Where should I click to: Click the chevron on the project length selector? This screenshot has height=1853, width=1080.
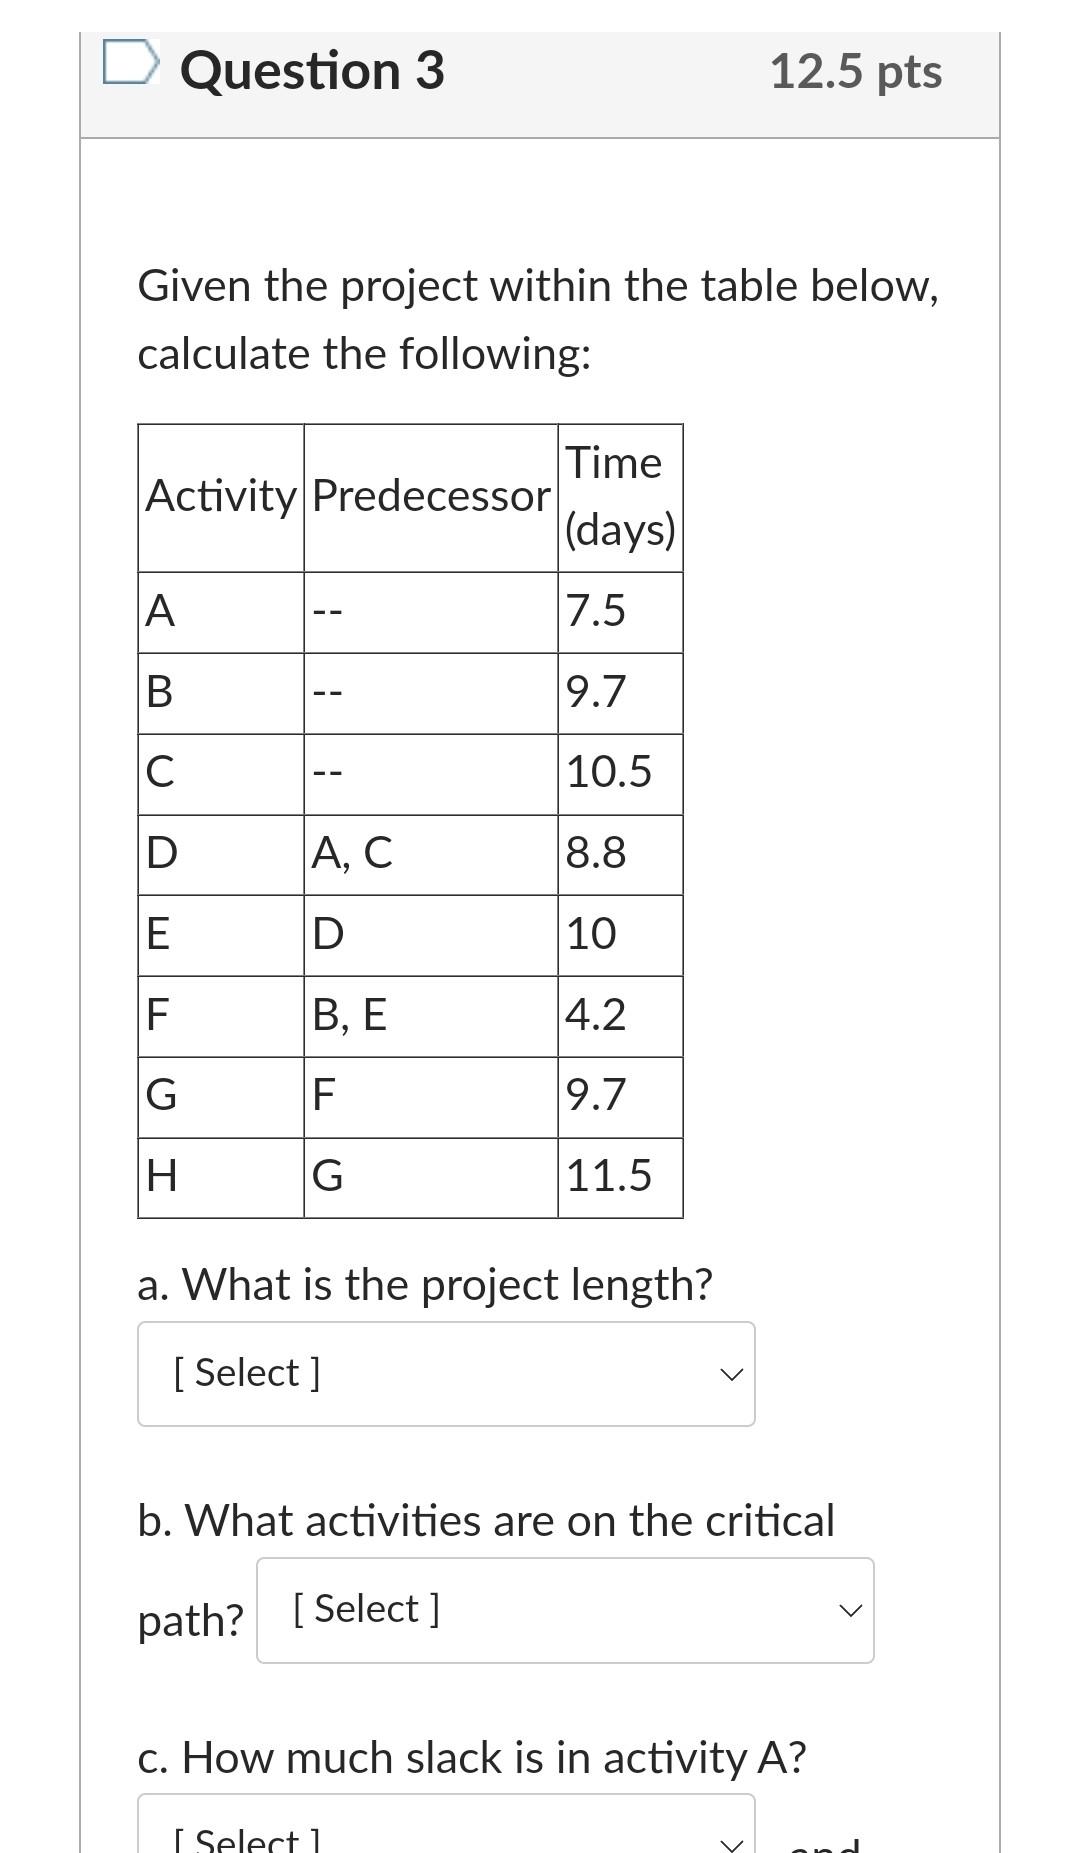tap(733, 1372)
